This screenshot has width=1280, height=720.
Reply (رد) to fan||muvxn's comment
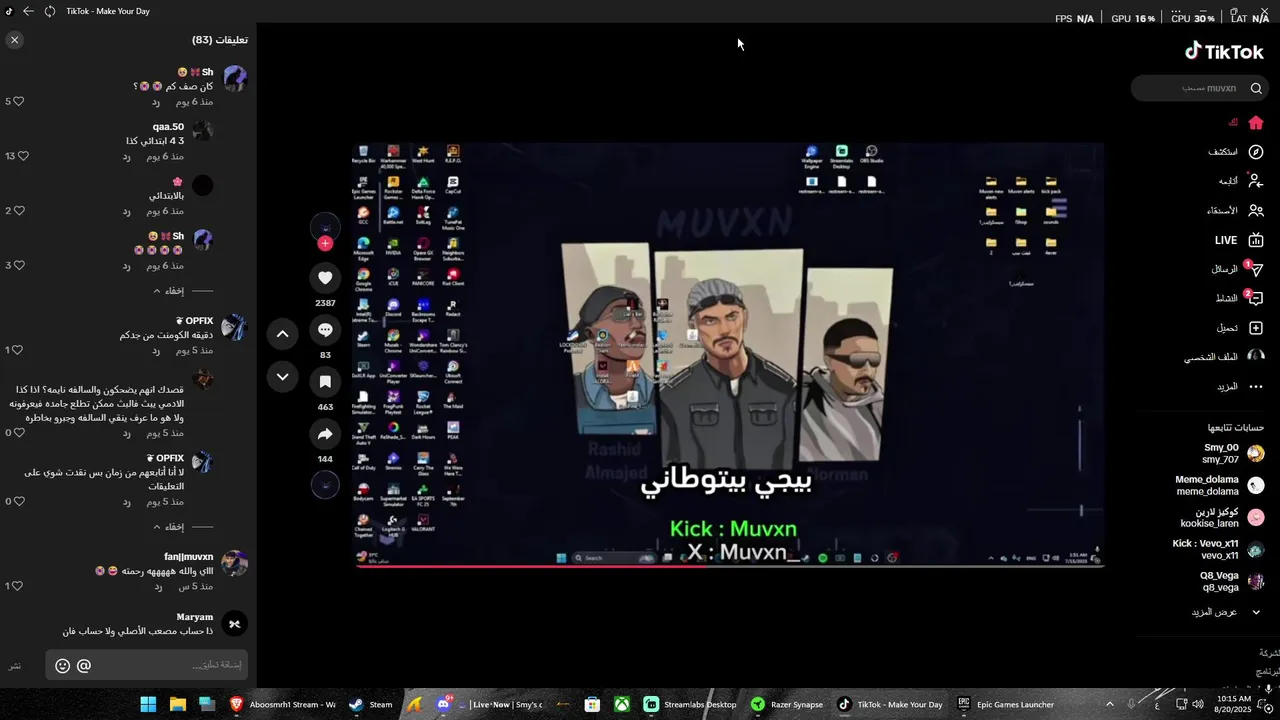(x=156, y=587)
